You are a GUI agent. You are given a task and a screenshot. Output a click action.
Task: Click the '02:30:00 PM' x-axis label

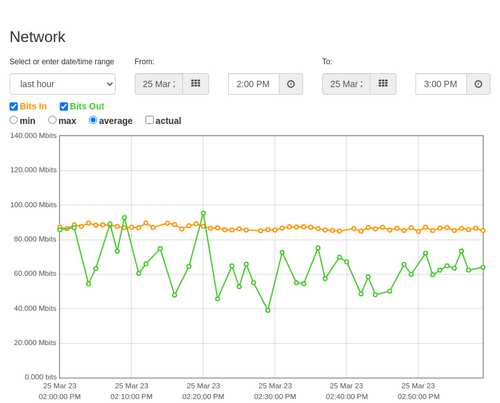coord(275,397)
